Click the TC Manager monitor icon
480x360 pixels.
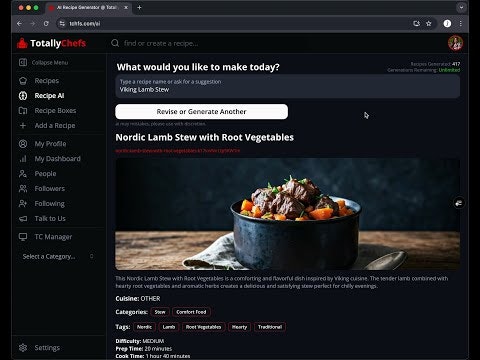coord(23,237)
